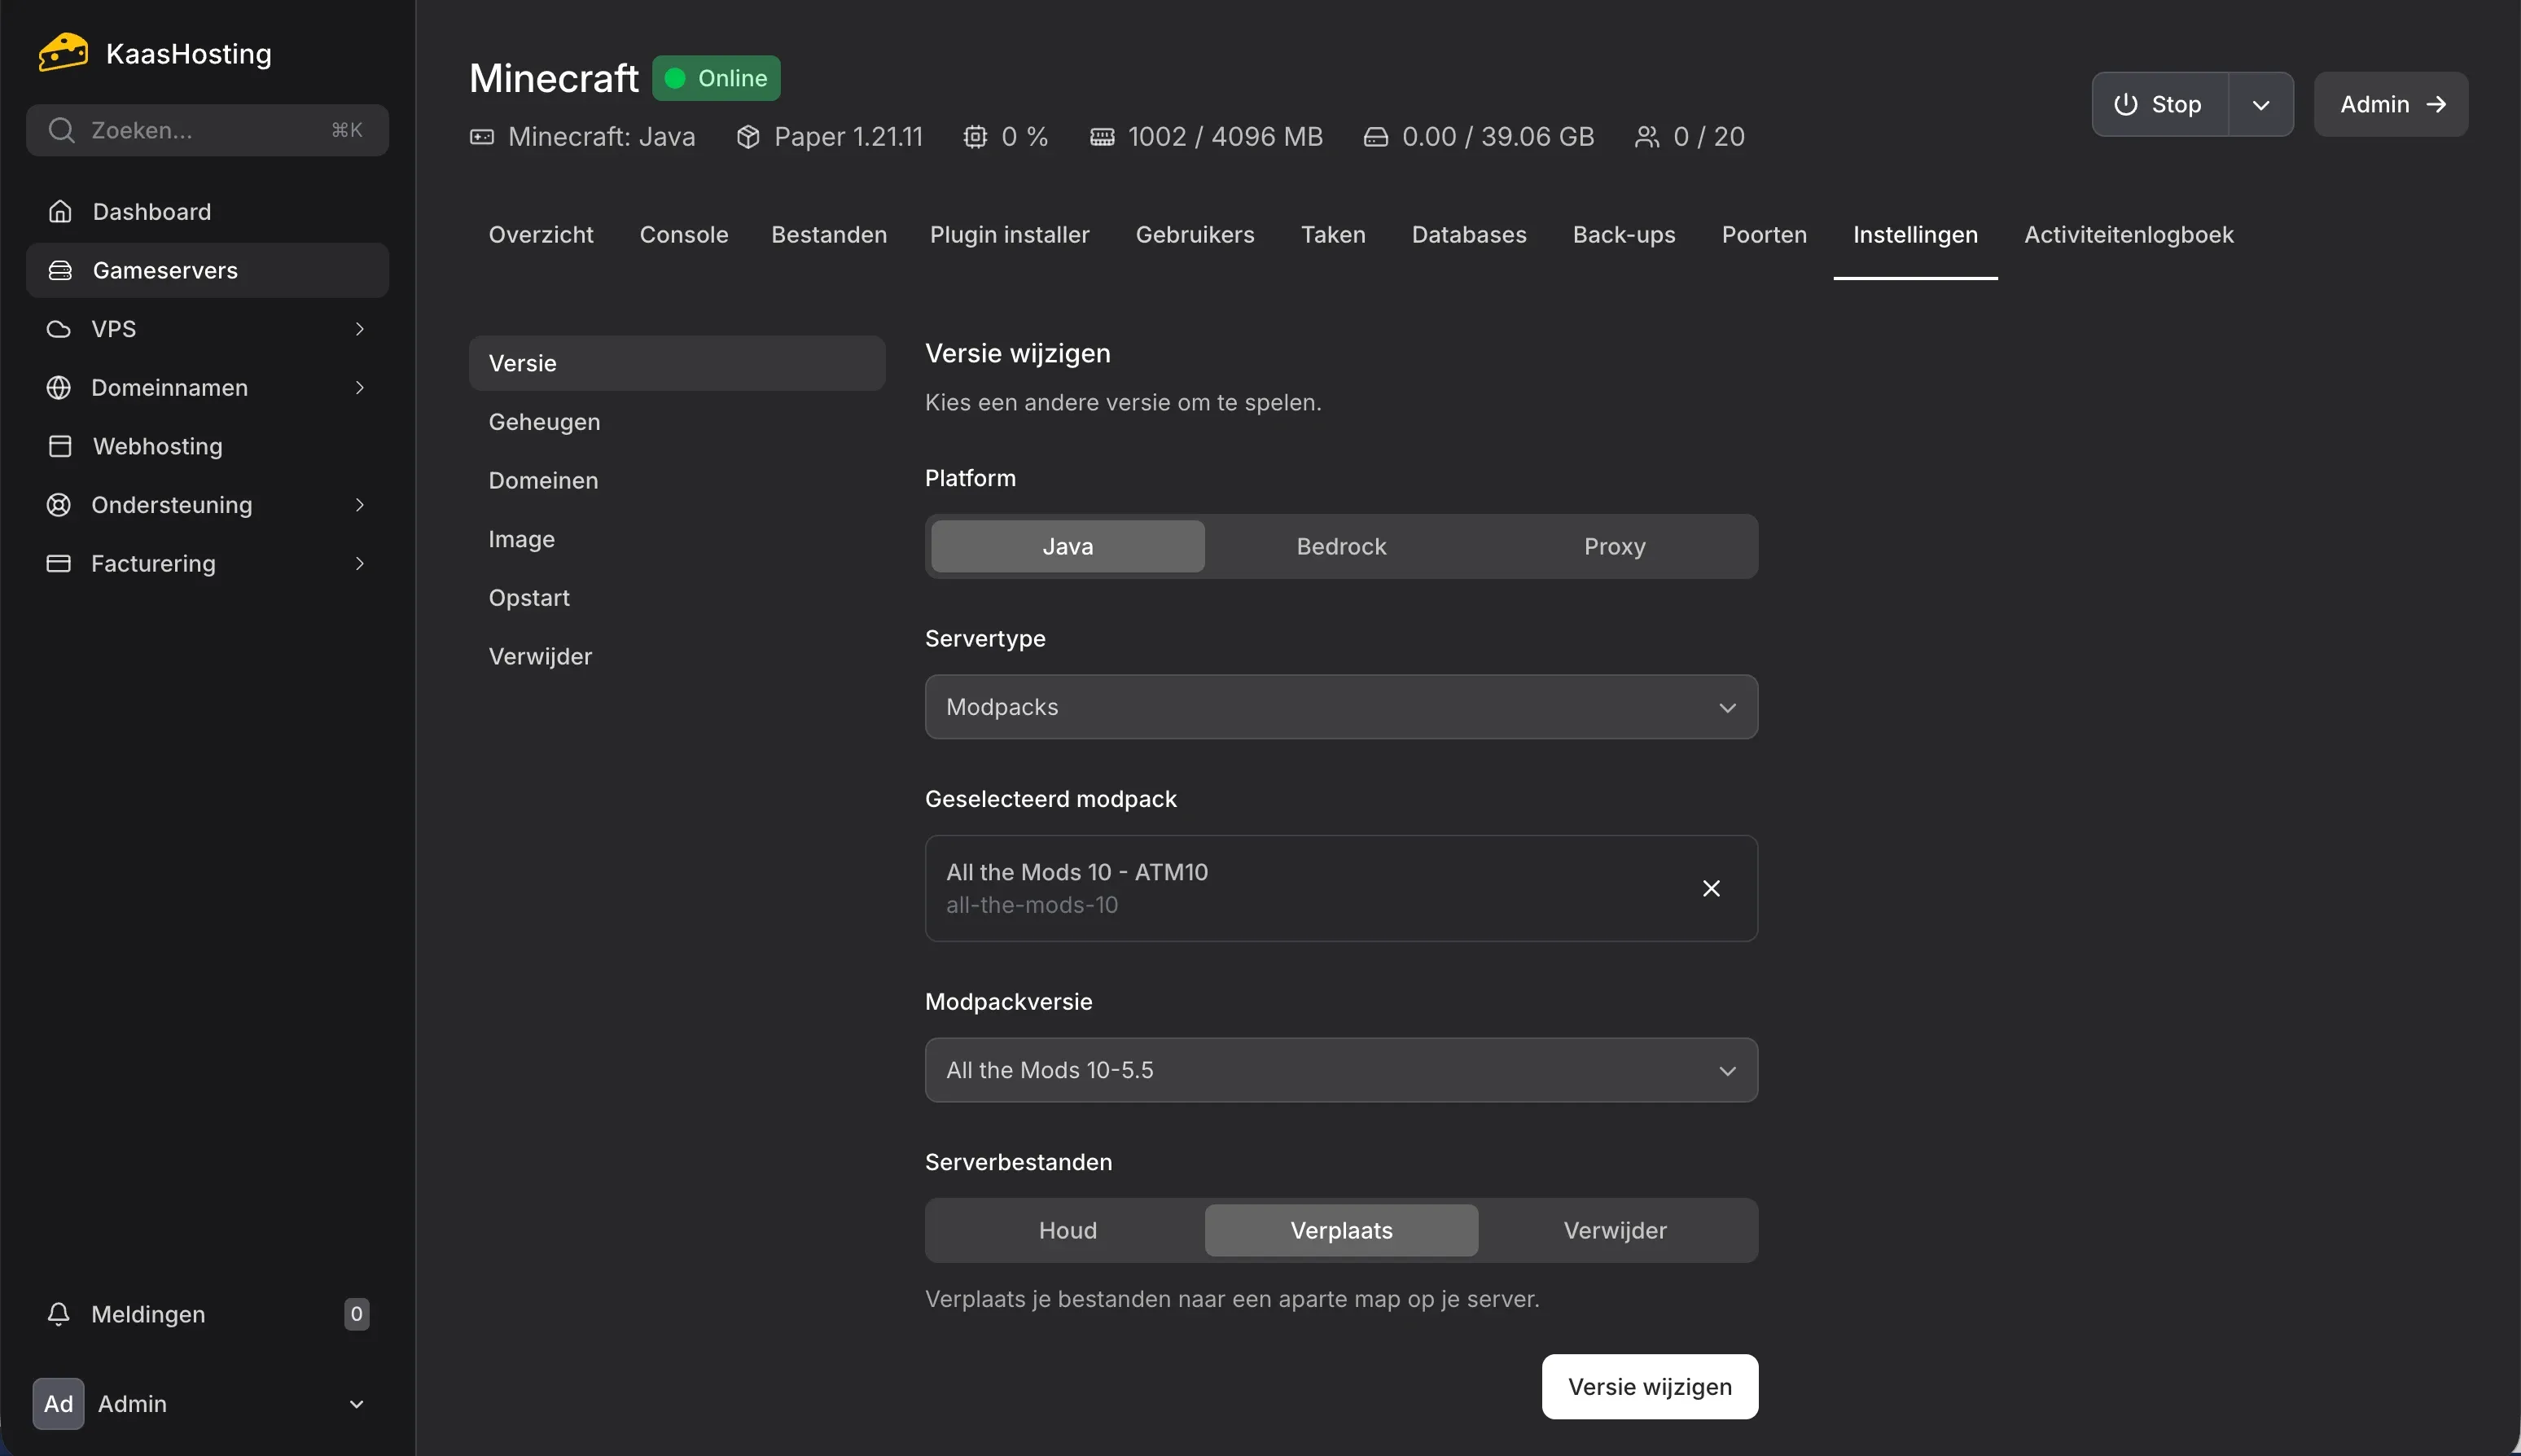Open the Modpackversie dropdown
Image resolution: width=2521 pixels, height=1456 pixels.
point(1339,1069)
